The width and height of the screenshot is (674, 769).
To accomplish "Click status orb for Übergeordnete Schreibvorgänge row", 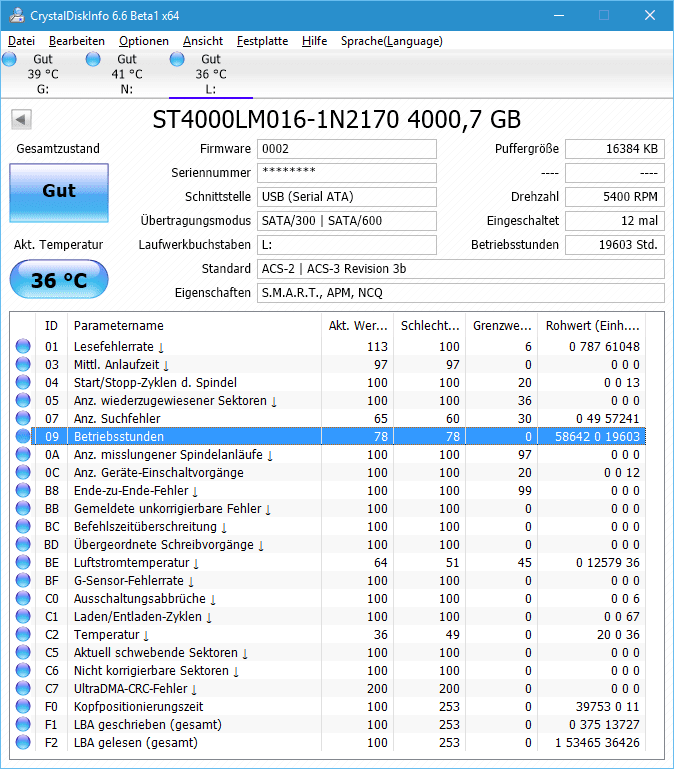I will 23,544.
